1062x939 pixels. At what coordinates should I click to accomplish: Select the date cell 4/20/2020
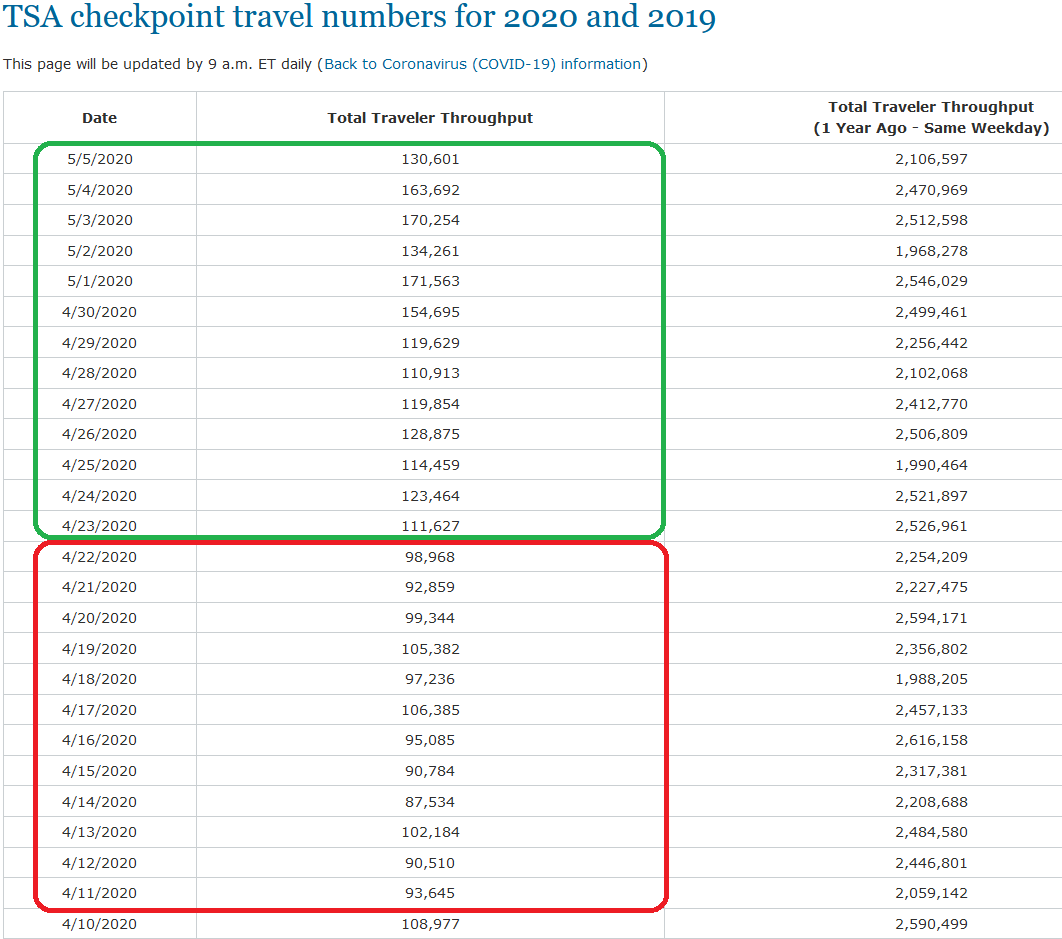[x=100, y=619]
